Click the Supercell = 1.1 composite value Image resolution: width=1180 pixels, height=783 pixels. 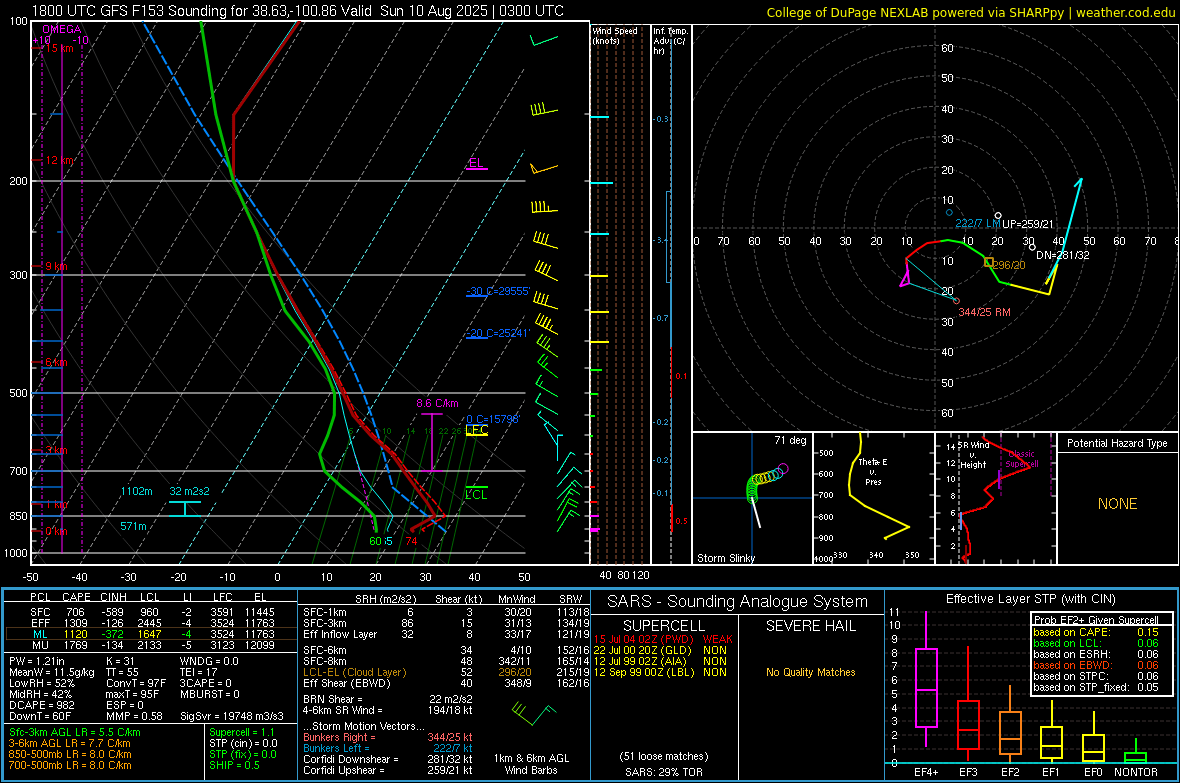(242, 732)
